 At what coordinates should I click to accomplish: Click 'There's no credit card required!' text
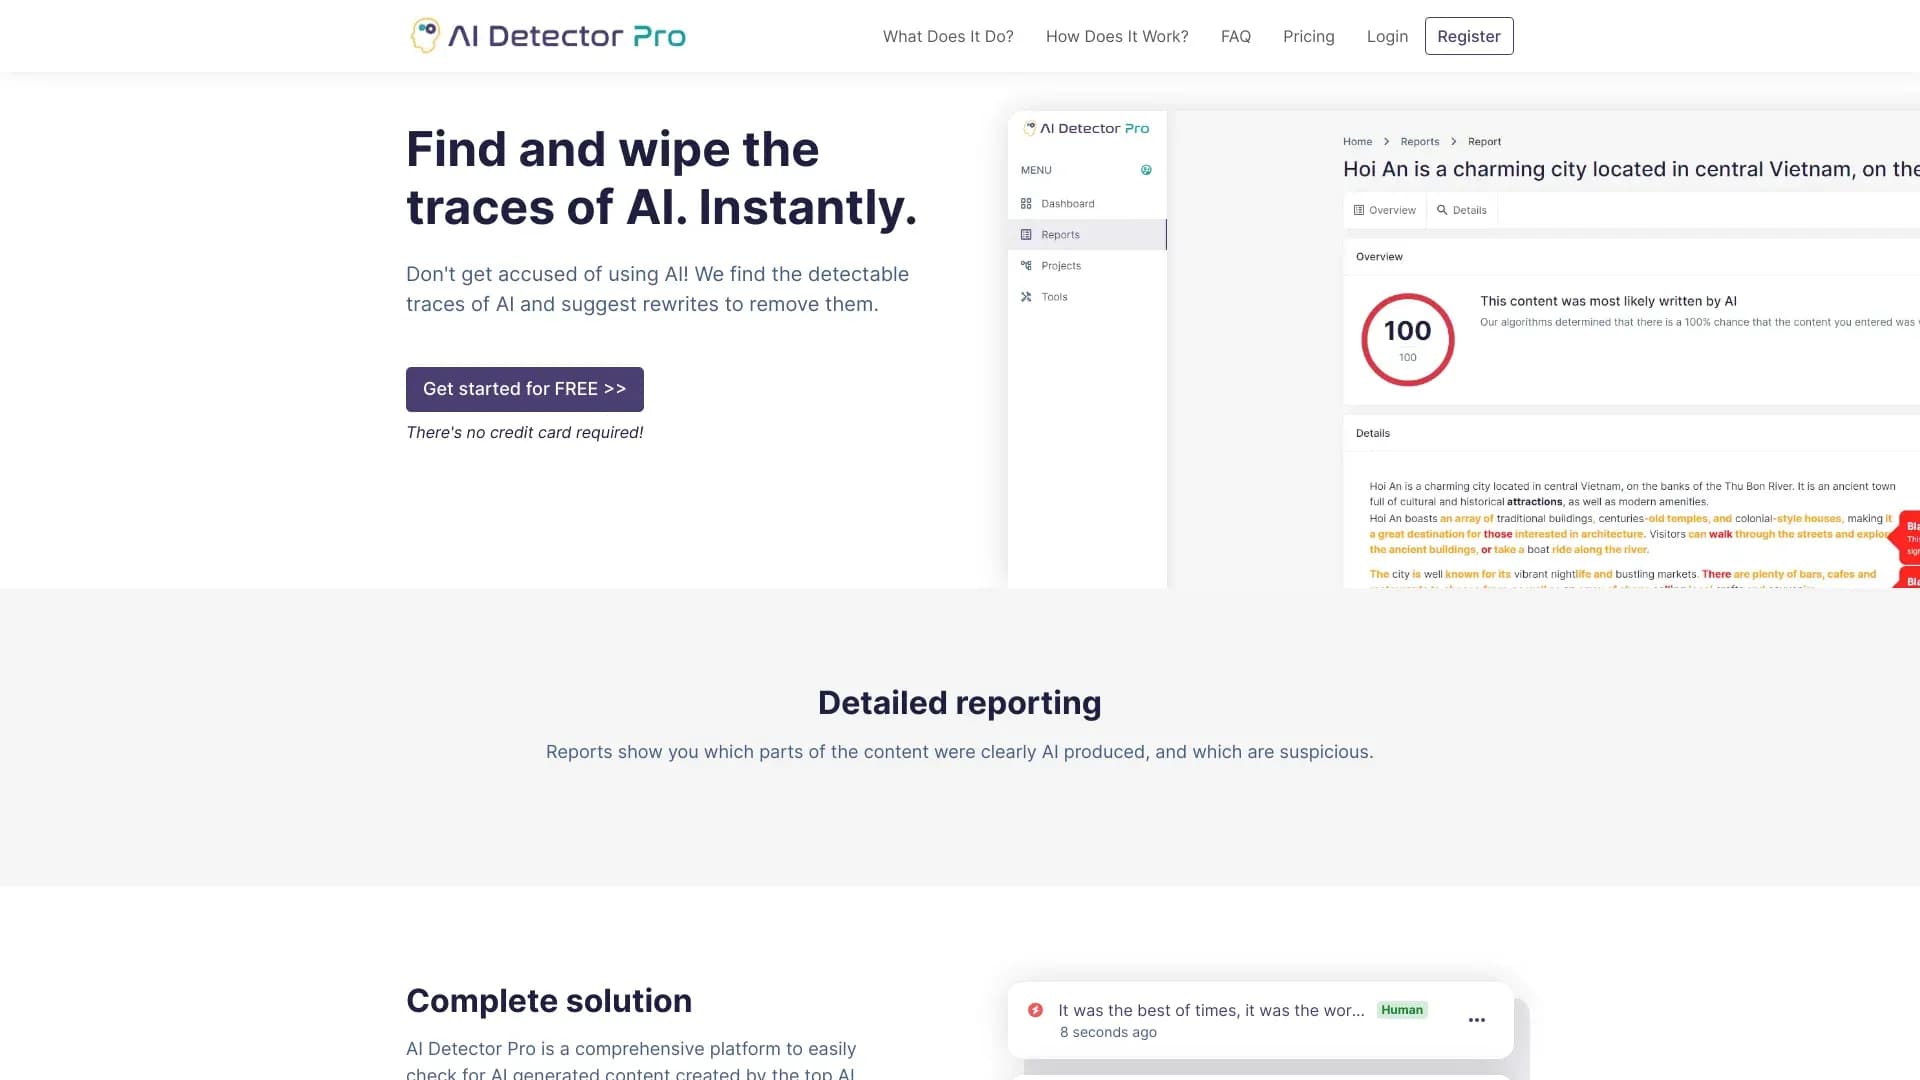(x=525, y=433)
